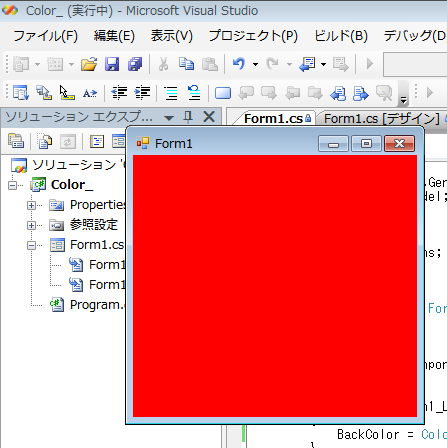Image resolution: width=447 pixels, height=448 pixels.
Task: Open the ファイル(F) menu
Action: point(45,36)
